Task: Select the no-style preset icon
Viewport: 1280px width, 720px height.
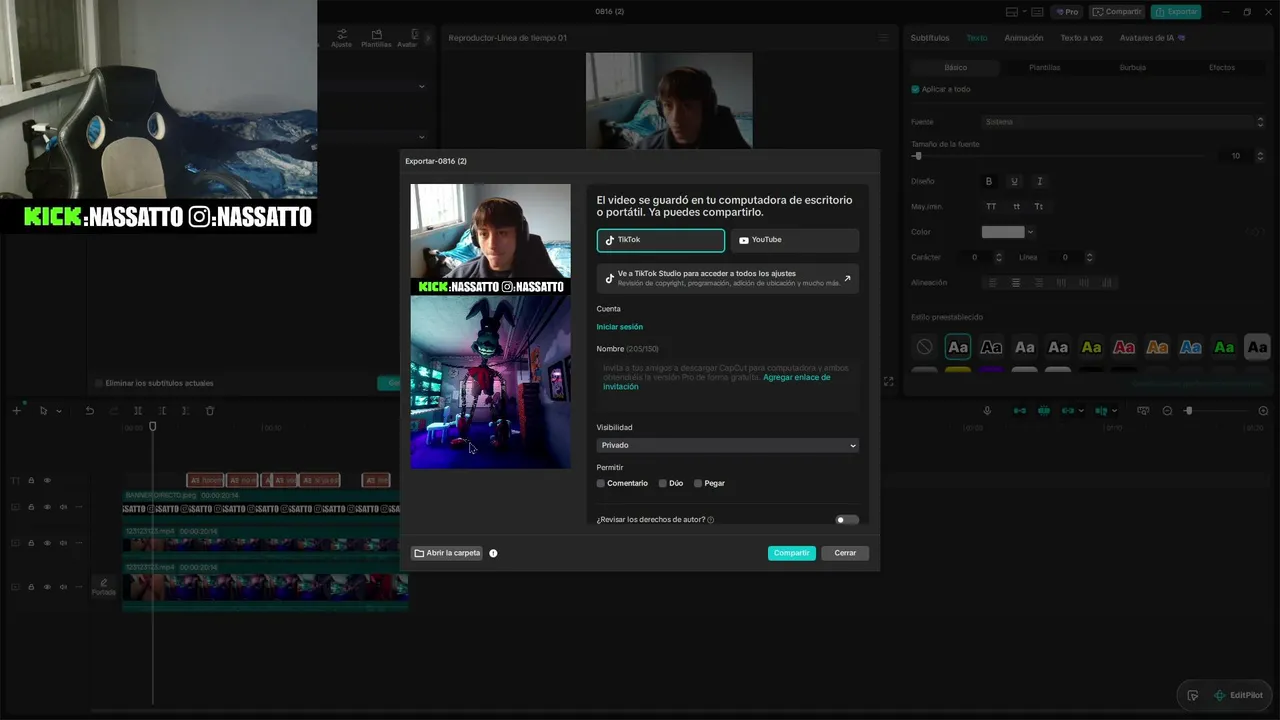Action: (924, 347)
